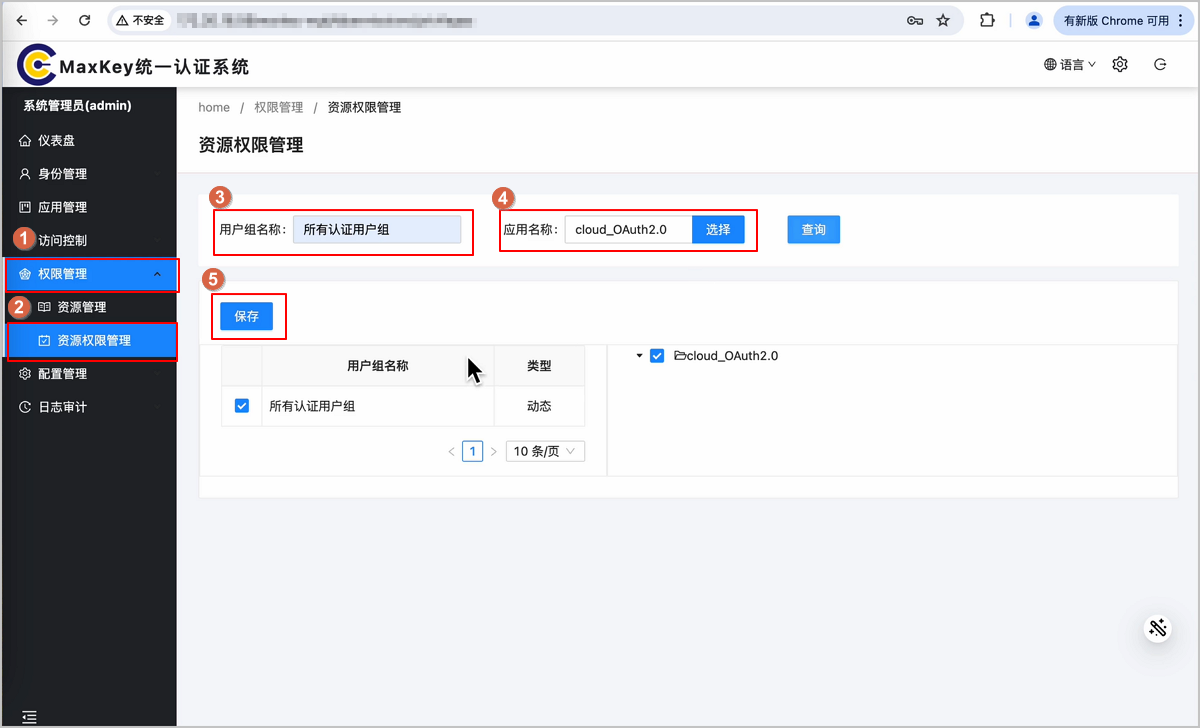Open the settings gear in header
Viewport: 1200px width, 728px height.
click(x=1120, y=64)
